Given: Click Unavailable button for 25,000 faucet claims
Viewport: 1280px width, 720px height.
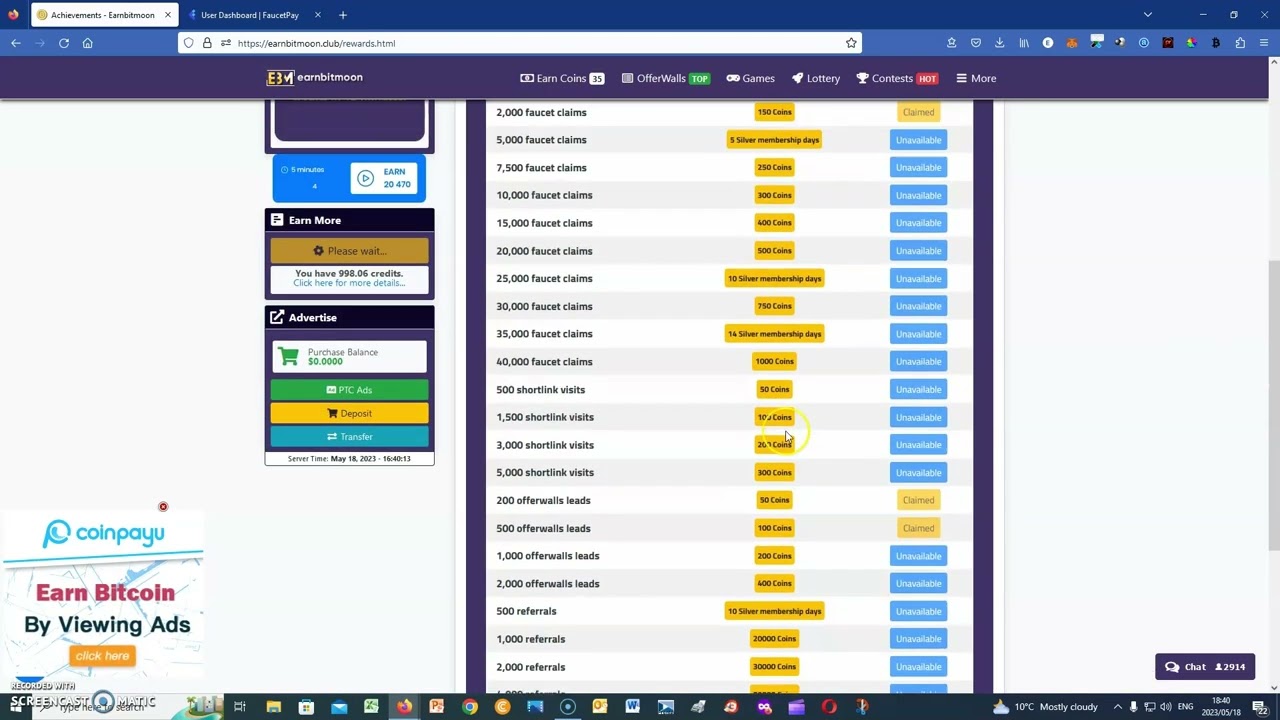Looking at the screenshot, I should (918, 279).
